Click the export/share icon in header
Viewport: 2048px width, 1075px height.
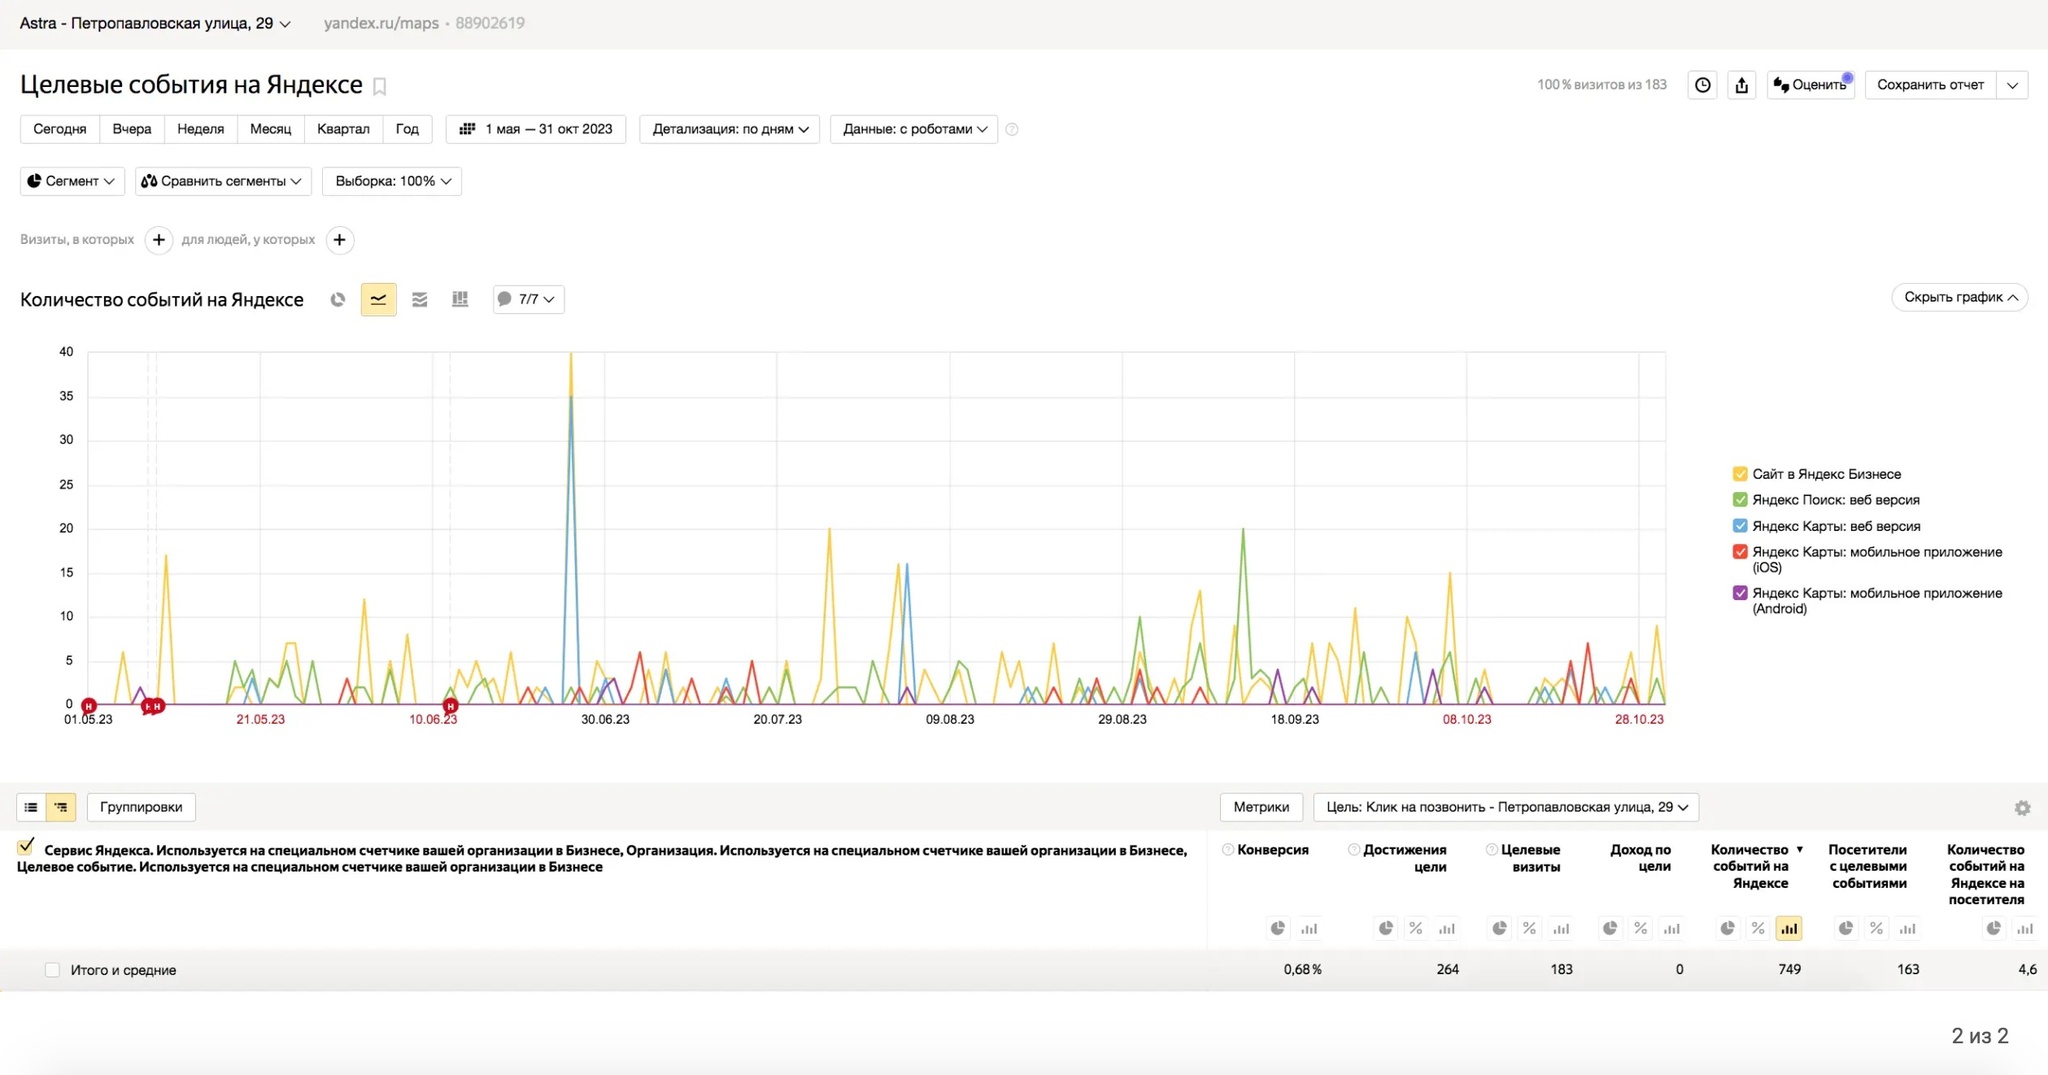pyautogui.click(x=1741, y=85)
